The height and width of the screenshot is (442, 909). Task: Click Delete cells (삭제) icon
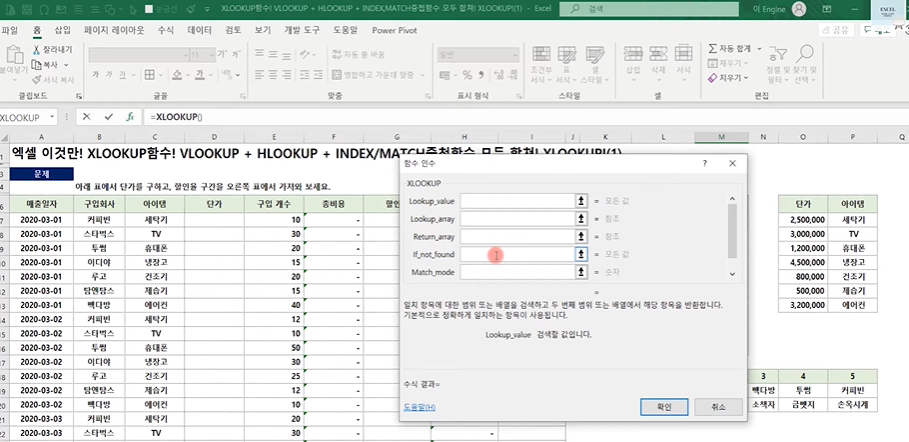pos(659,54)
